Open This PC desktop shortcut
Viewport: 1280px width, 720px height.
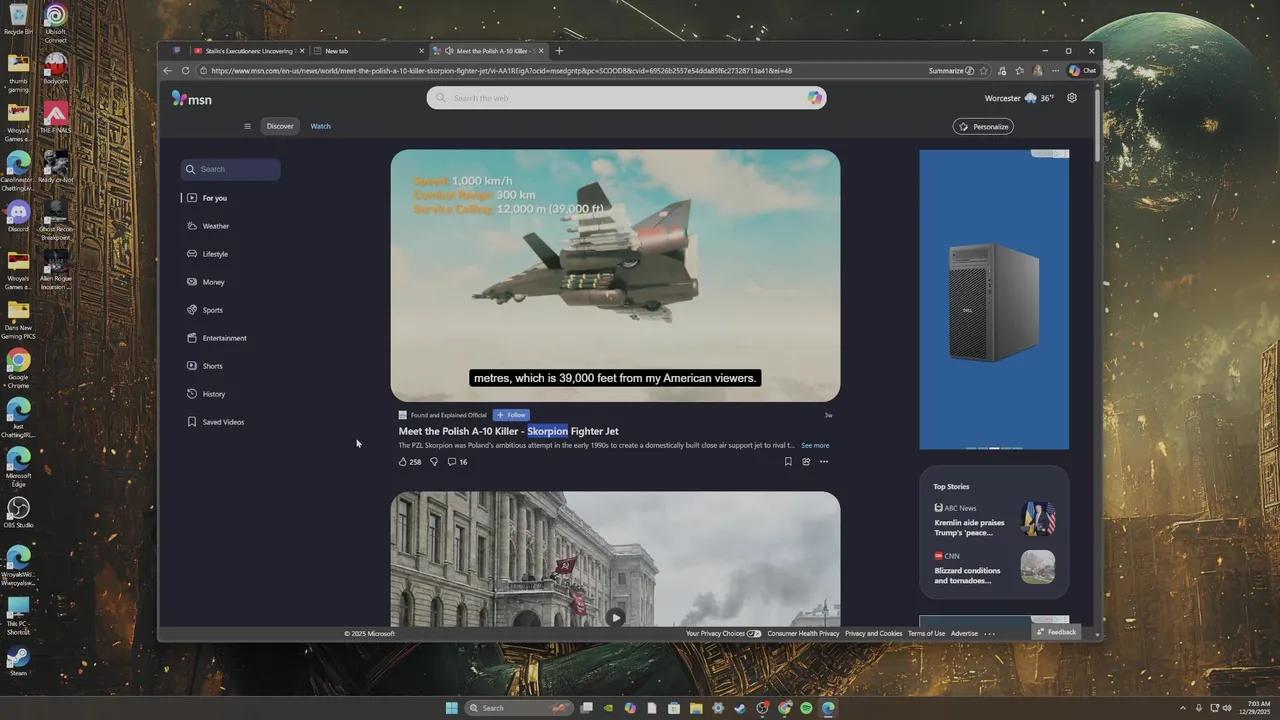tap(18, 616)
